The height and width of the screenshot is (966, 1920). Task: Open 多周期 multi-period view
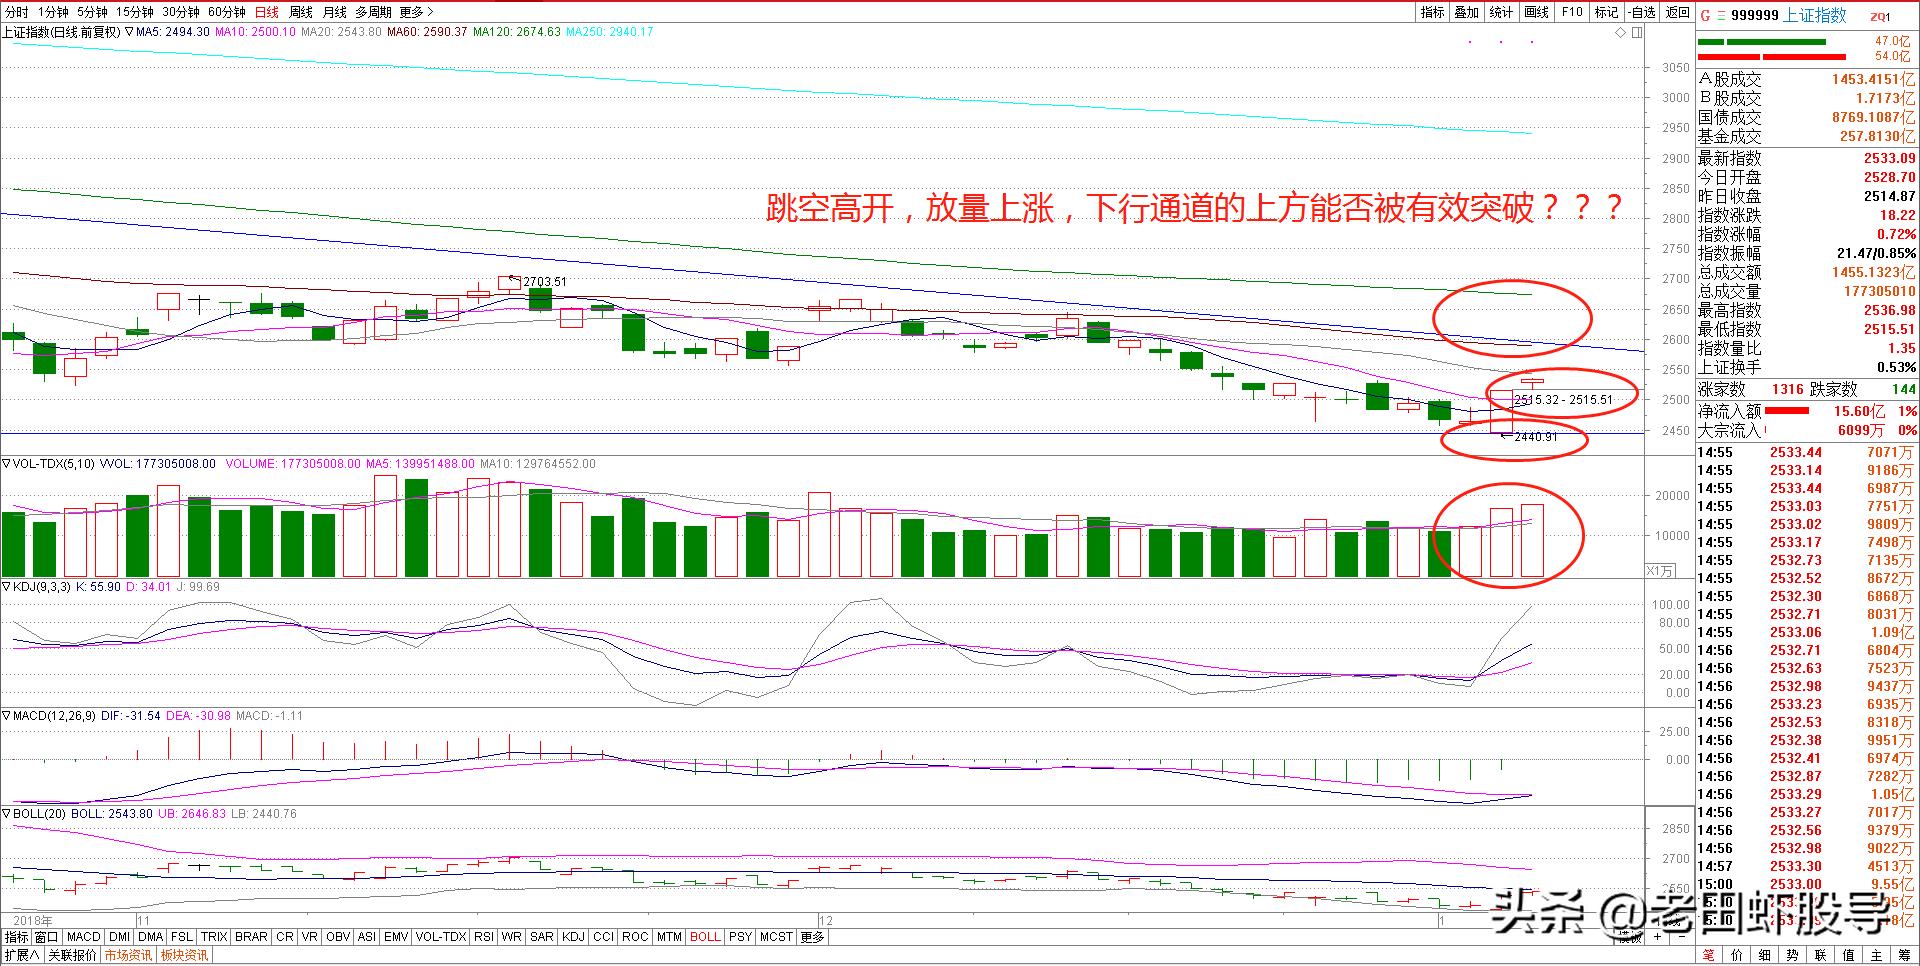[x=373, y=12]
